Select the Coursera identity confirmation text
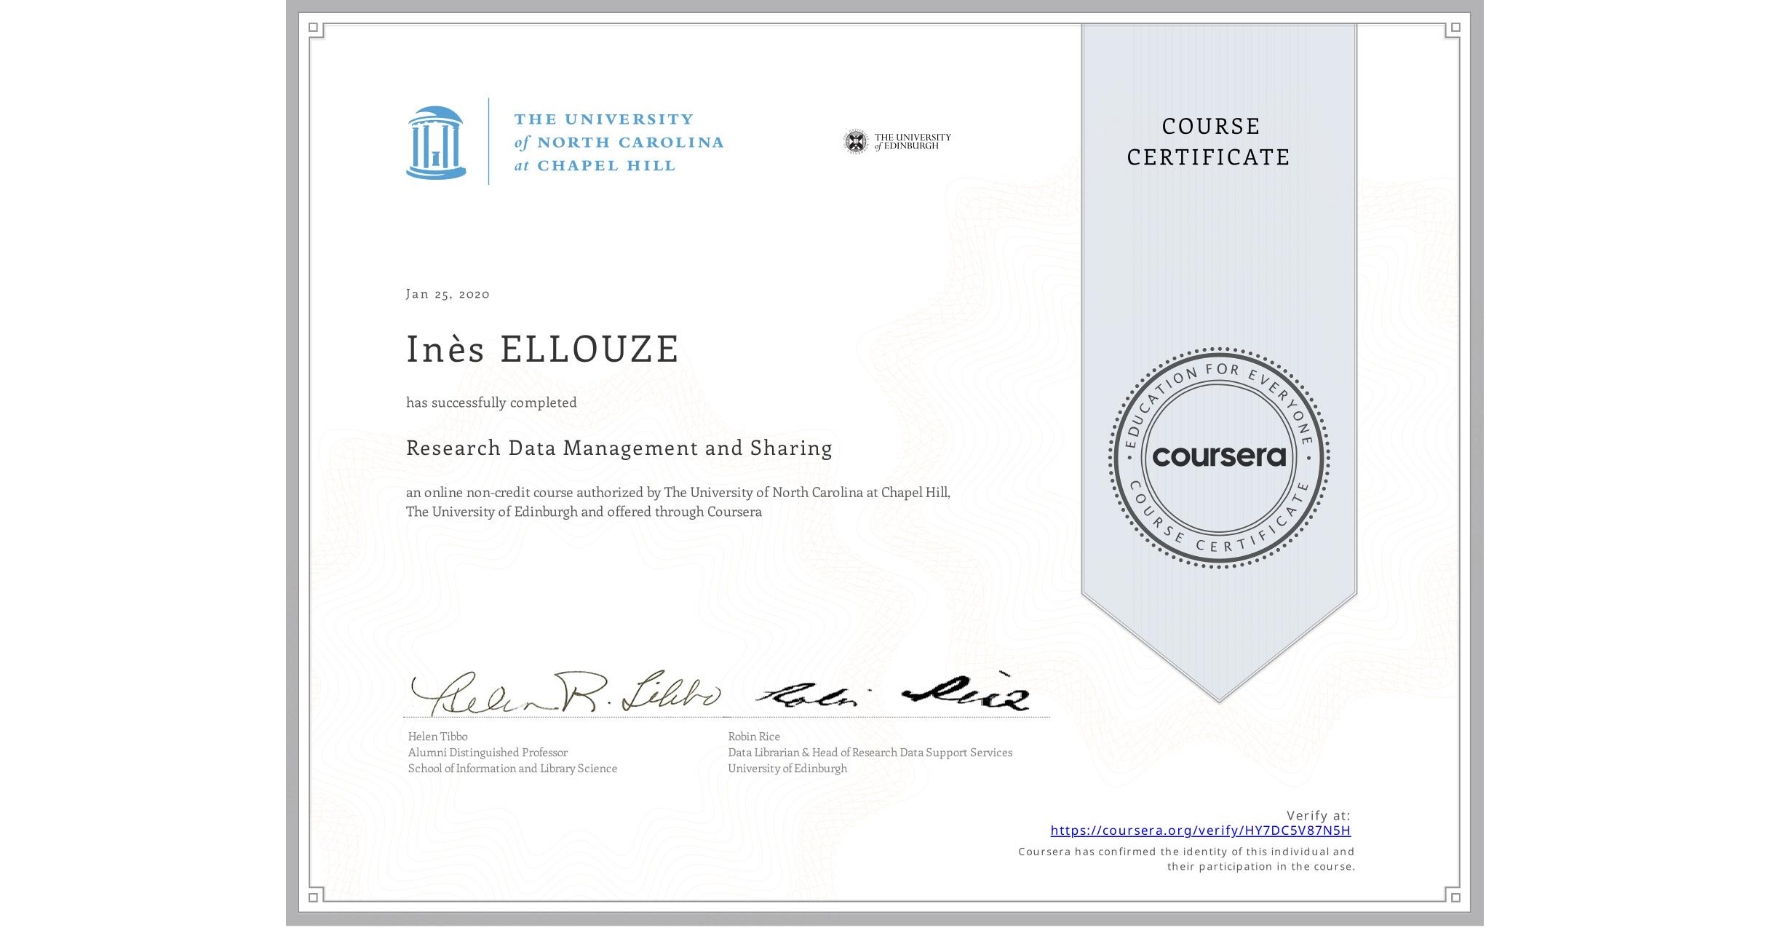1772x928 pixels. pos(1185,858)
